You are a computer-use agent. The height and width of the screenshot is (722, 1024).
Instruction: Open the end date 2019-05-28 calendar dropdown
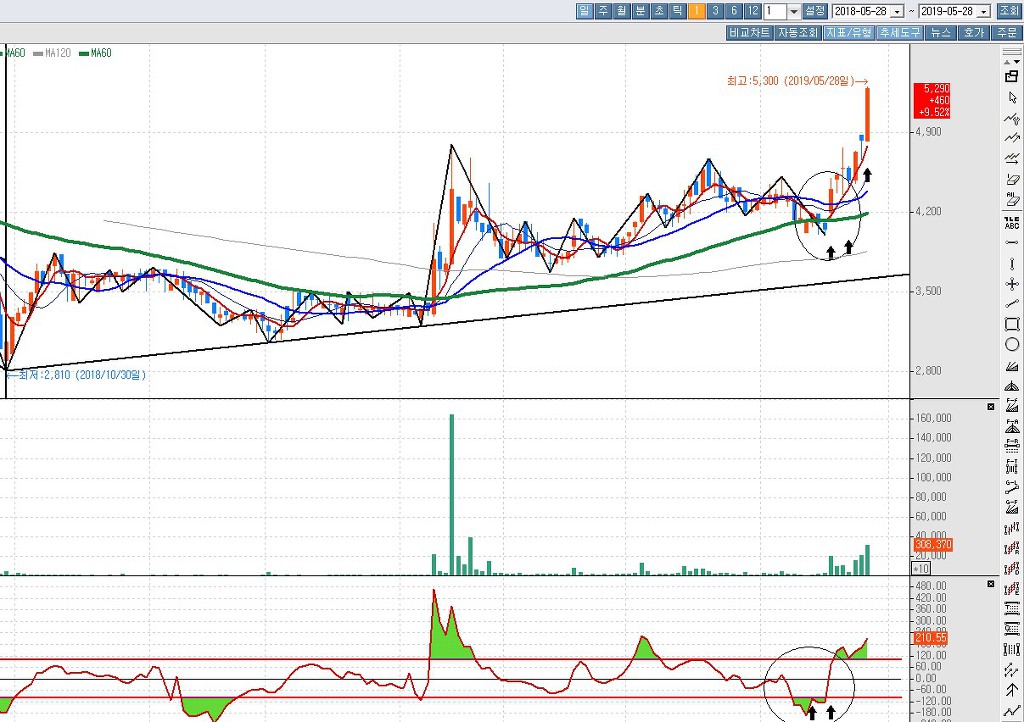point(984,11)
